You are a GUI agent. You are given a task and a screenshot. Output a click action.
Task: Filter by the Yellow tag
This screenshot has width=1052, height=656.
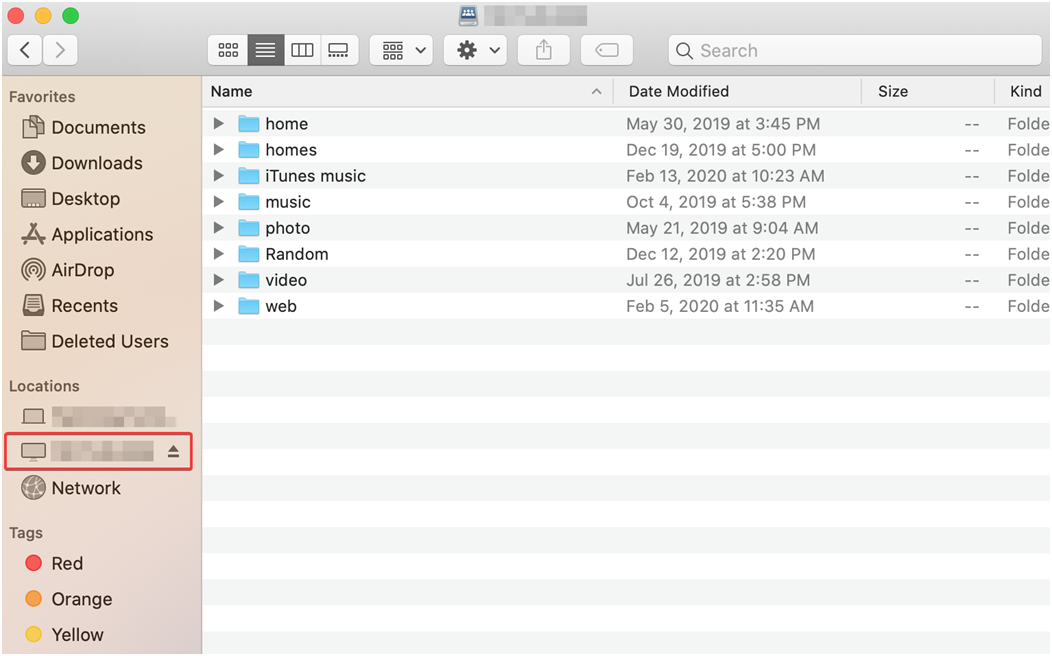[x=64, y=635]
